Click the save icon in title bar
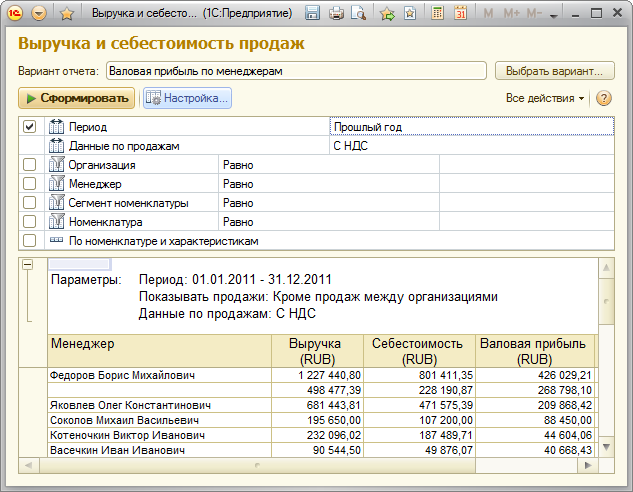 [313, 14]
